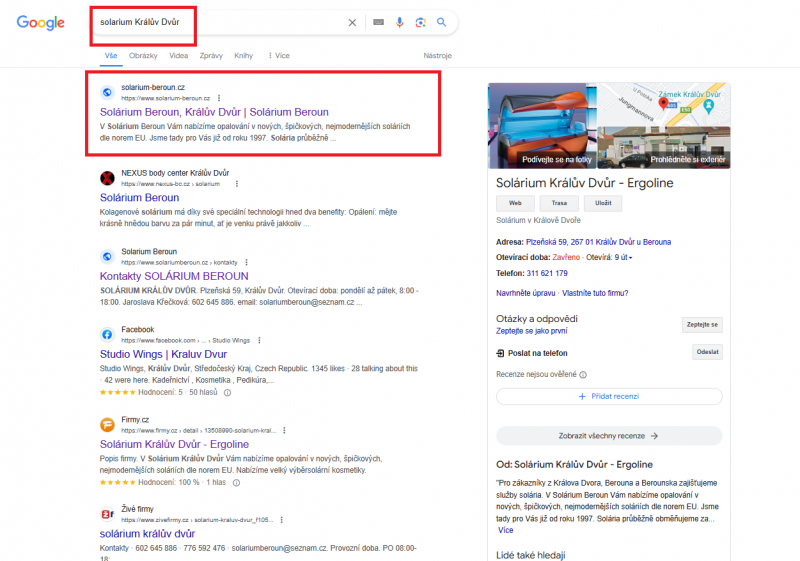Open address link Plzeňská 59, 267 01 Králův Dvůr
Viewport: 800px width, 561px height.
pyautogui.click(x=598, y=242)
